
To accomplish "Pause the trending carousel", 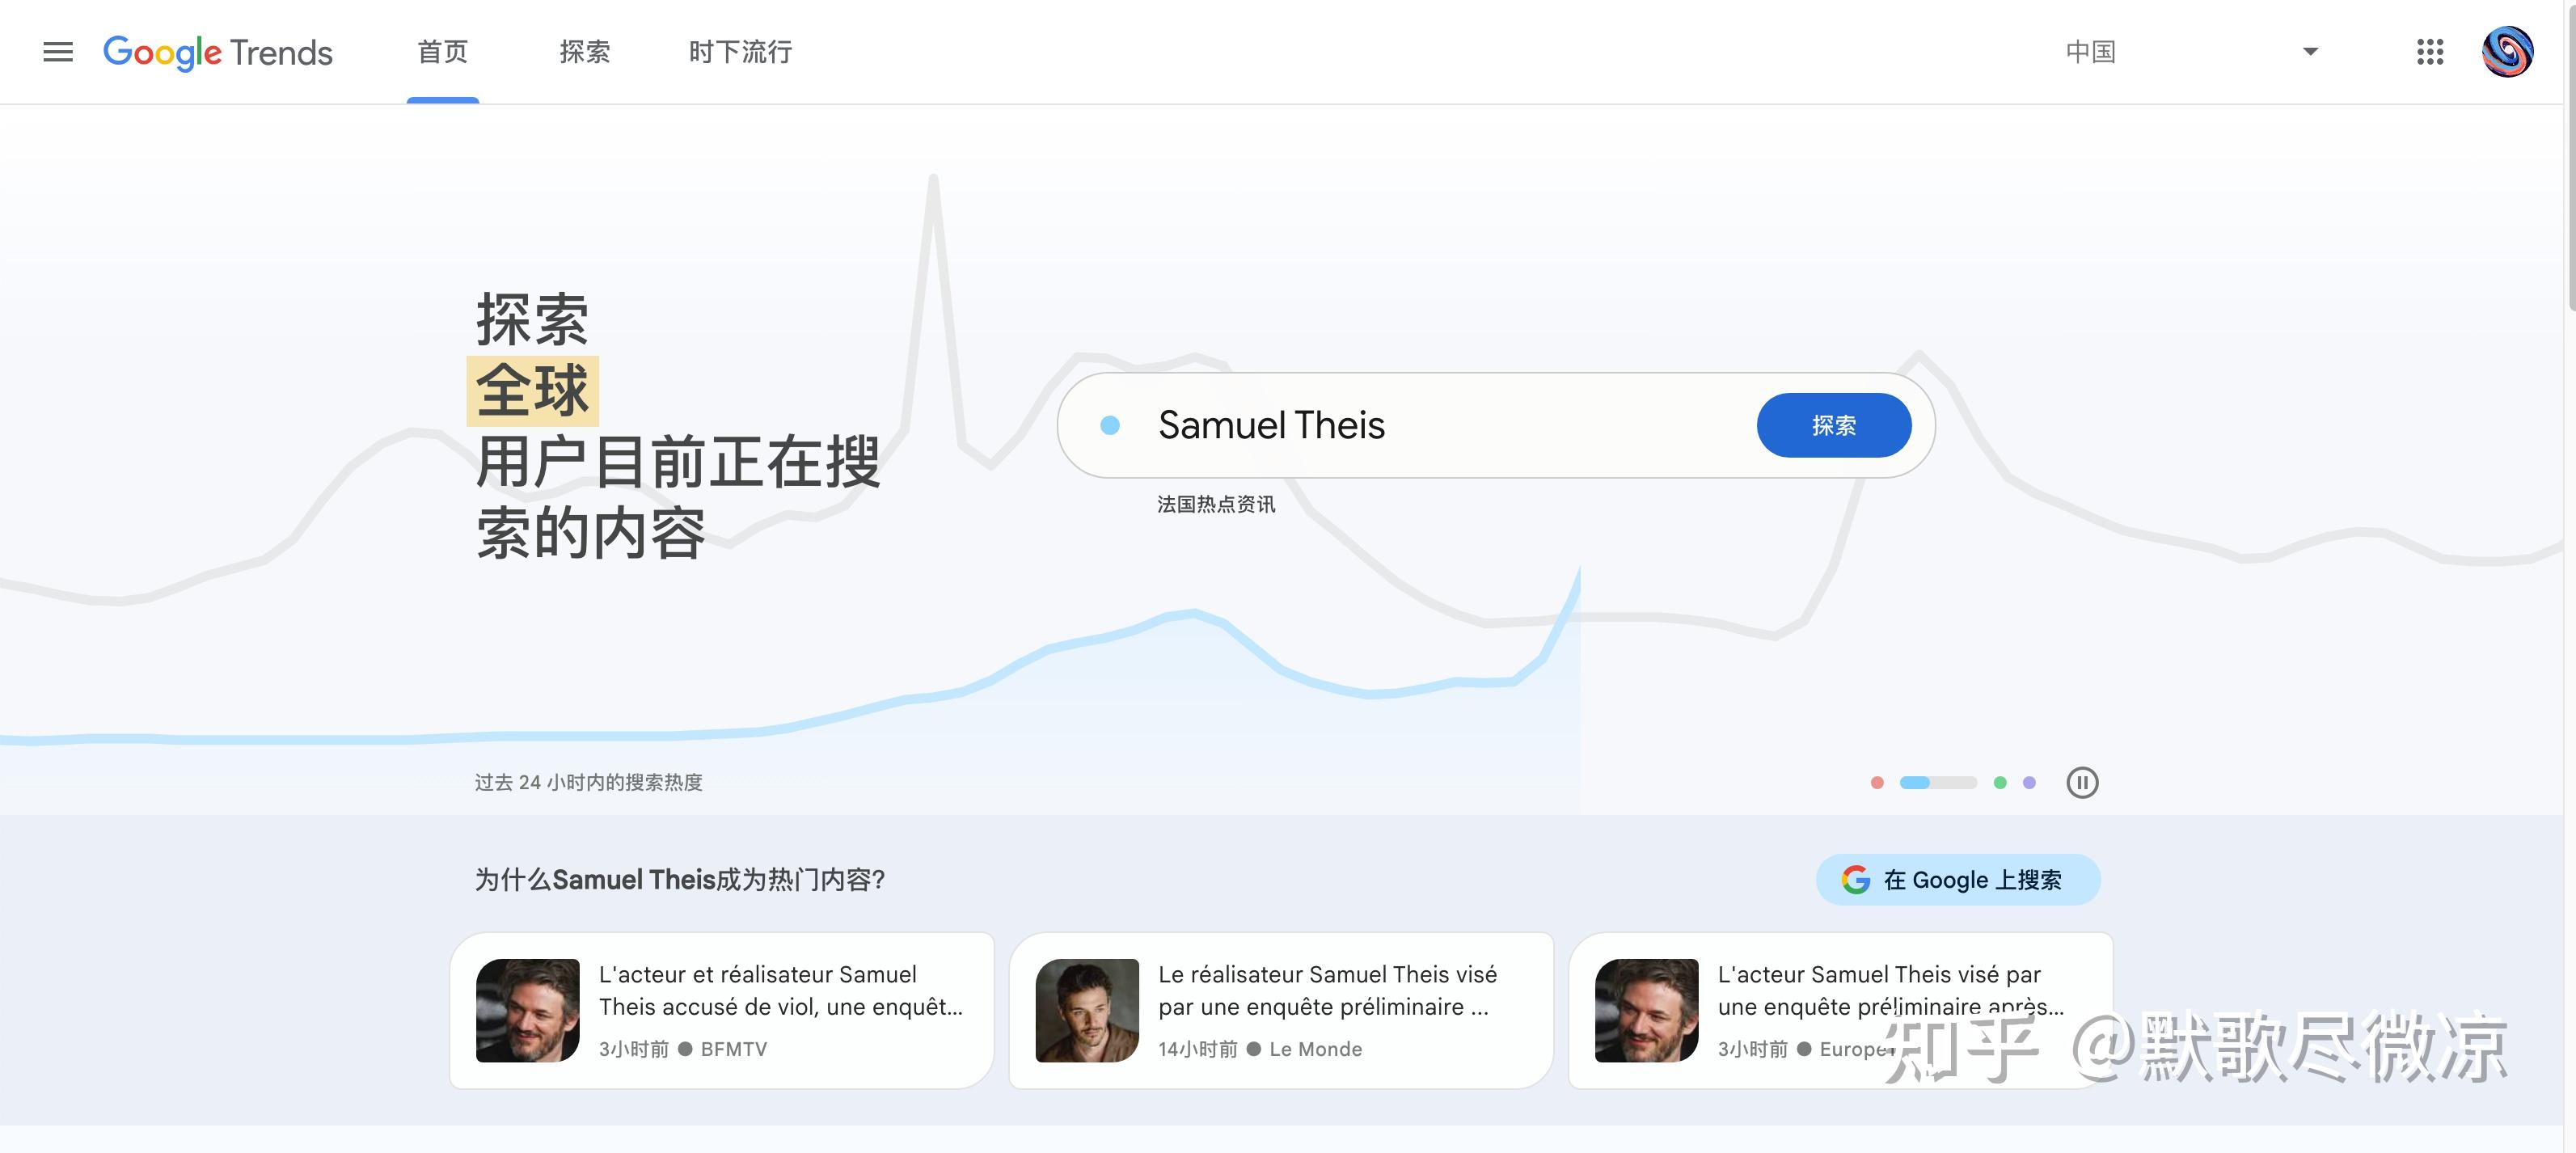I will pos(2082,782).
